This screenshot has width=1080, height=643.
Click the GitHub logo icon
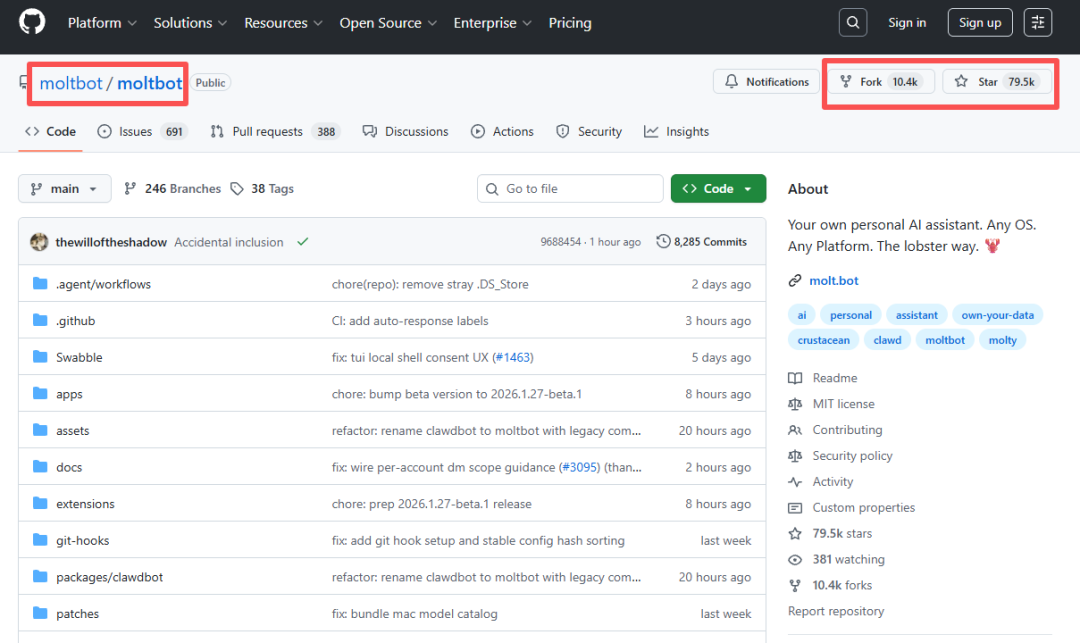tap(32, 23)
